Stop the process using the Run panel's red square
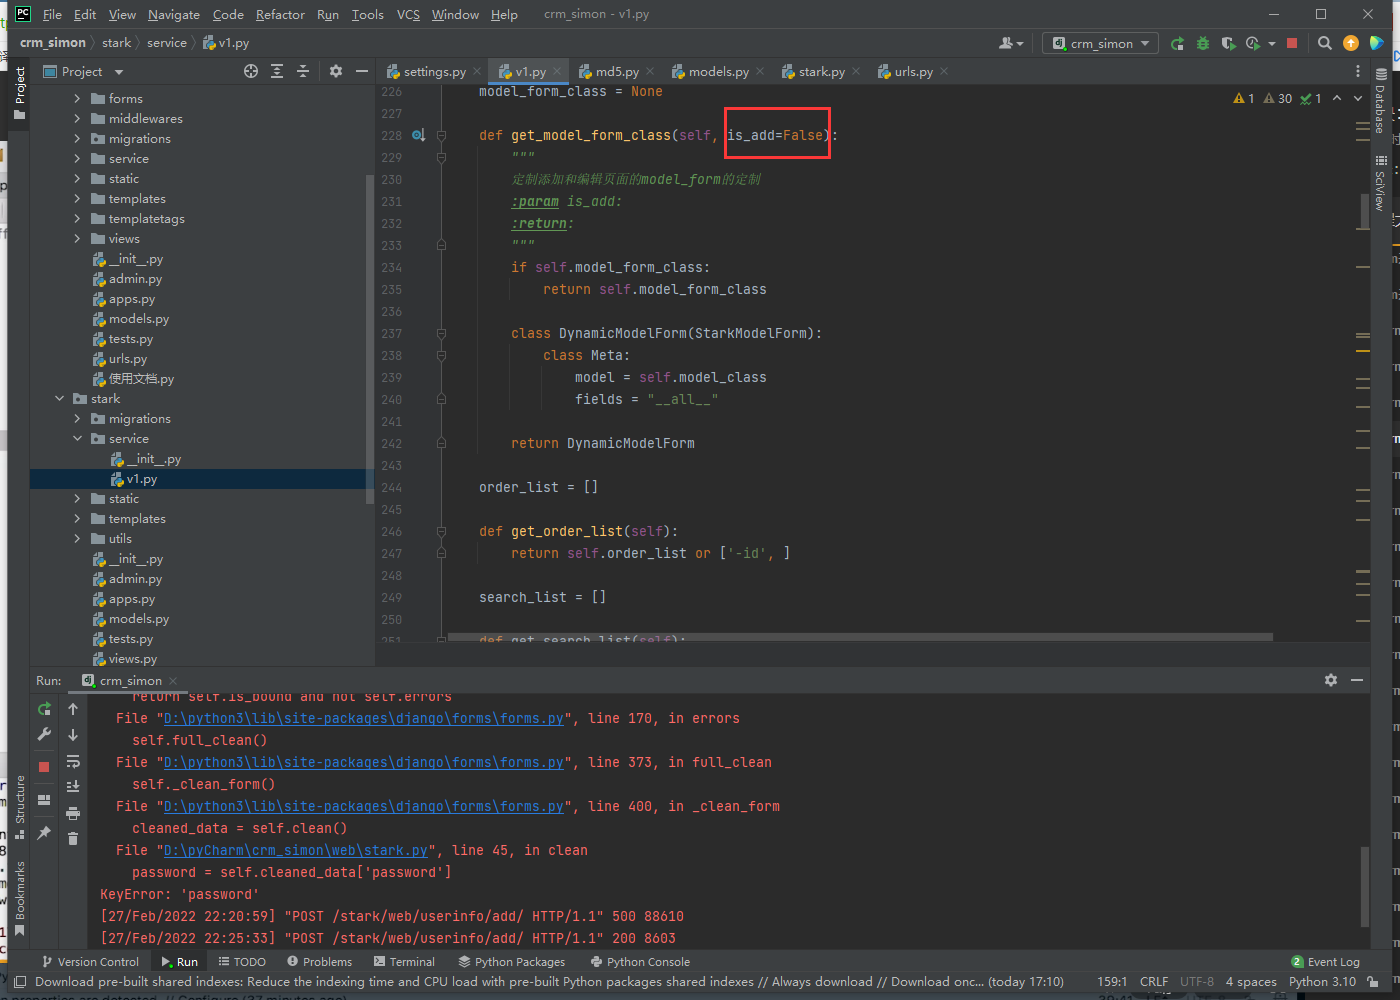 point(44,766)
